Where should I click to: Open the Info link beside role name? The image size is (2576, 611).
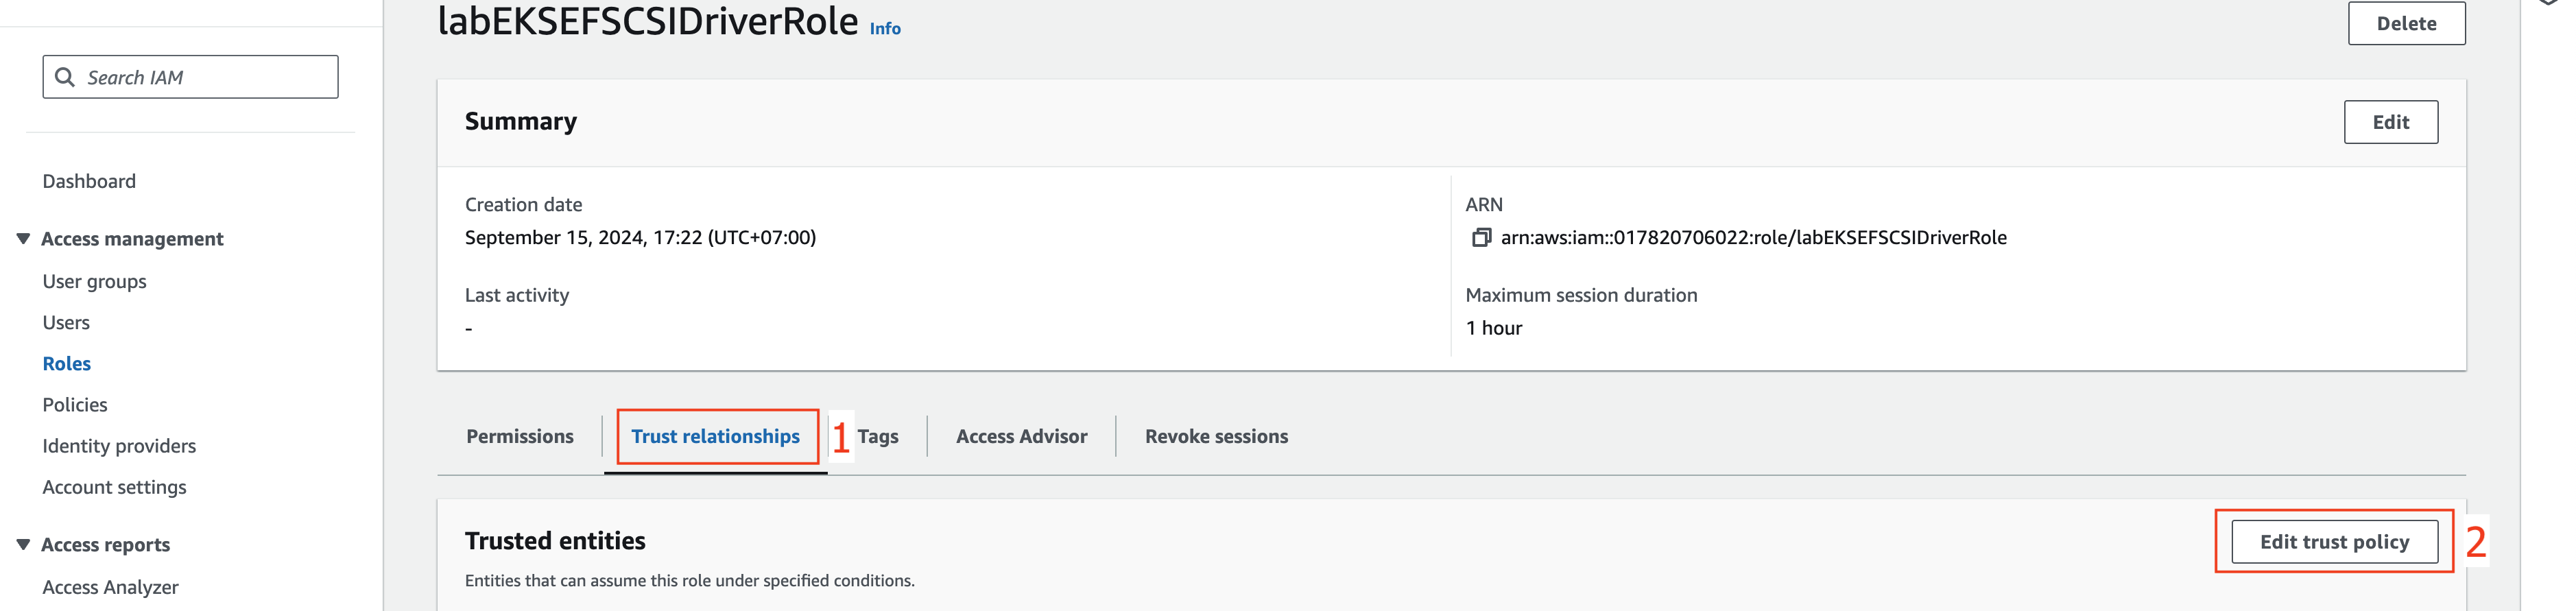pos(884,28)
